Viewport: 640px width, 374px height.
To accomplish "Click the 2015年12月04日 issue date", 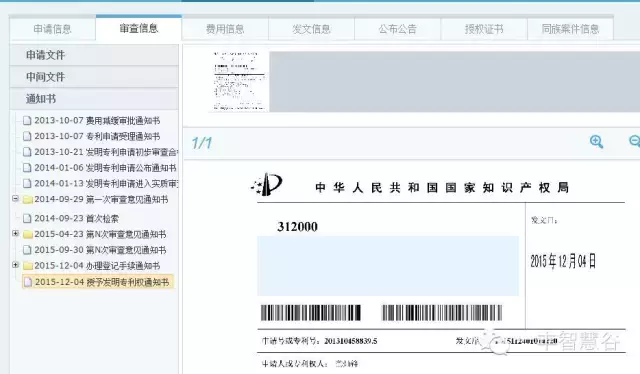I will pyautogui.click(x=563, y=261).
